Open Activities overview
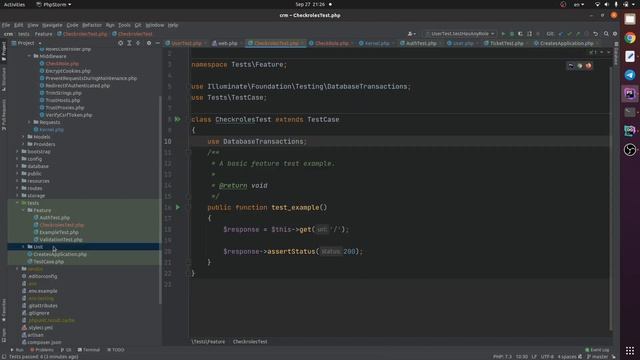The image size is (640, 360). [x=14, y=4]
